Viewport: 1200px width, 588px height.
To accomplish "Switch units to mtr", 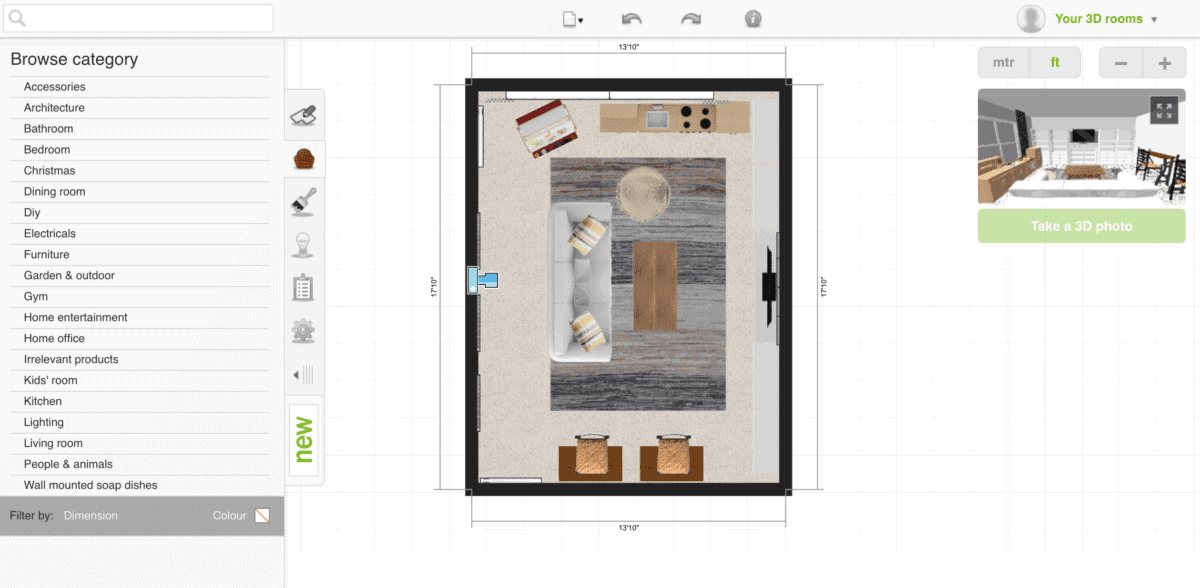I will coord(1003,63).
